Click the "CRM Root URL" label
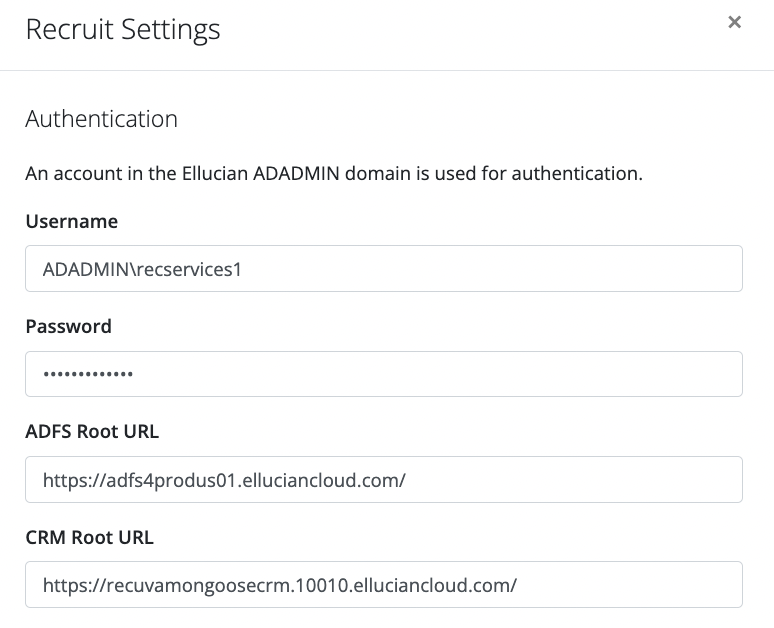The height and width of the screenshot is (628, 774). pos(89,537)
